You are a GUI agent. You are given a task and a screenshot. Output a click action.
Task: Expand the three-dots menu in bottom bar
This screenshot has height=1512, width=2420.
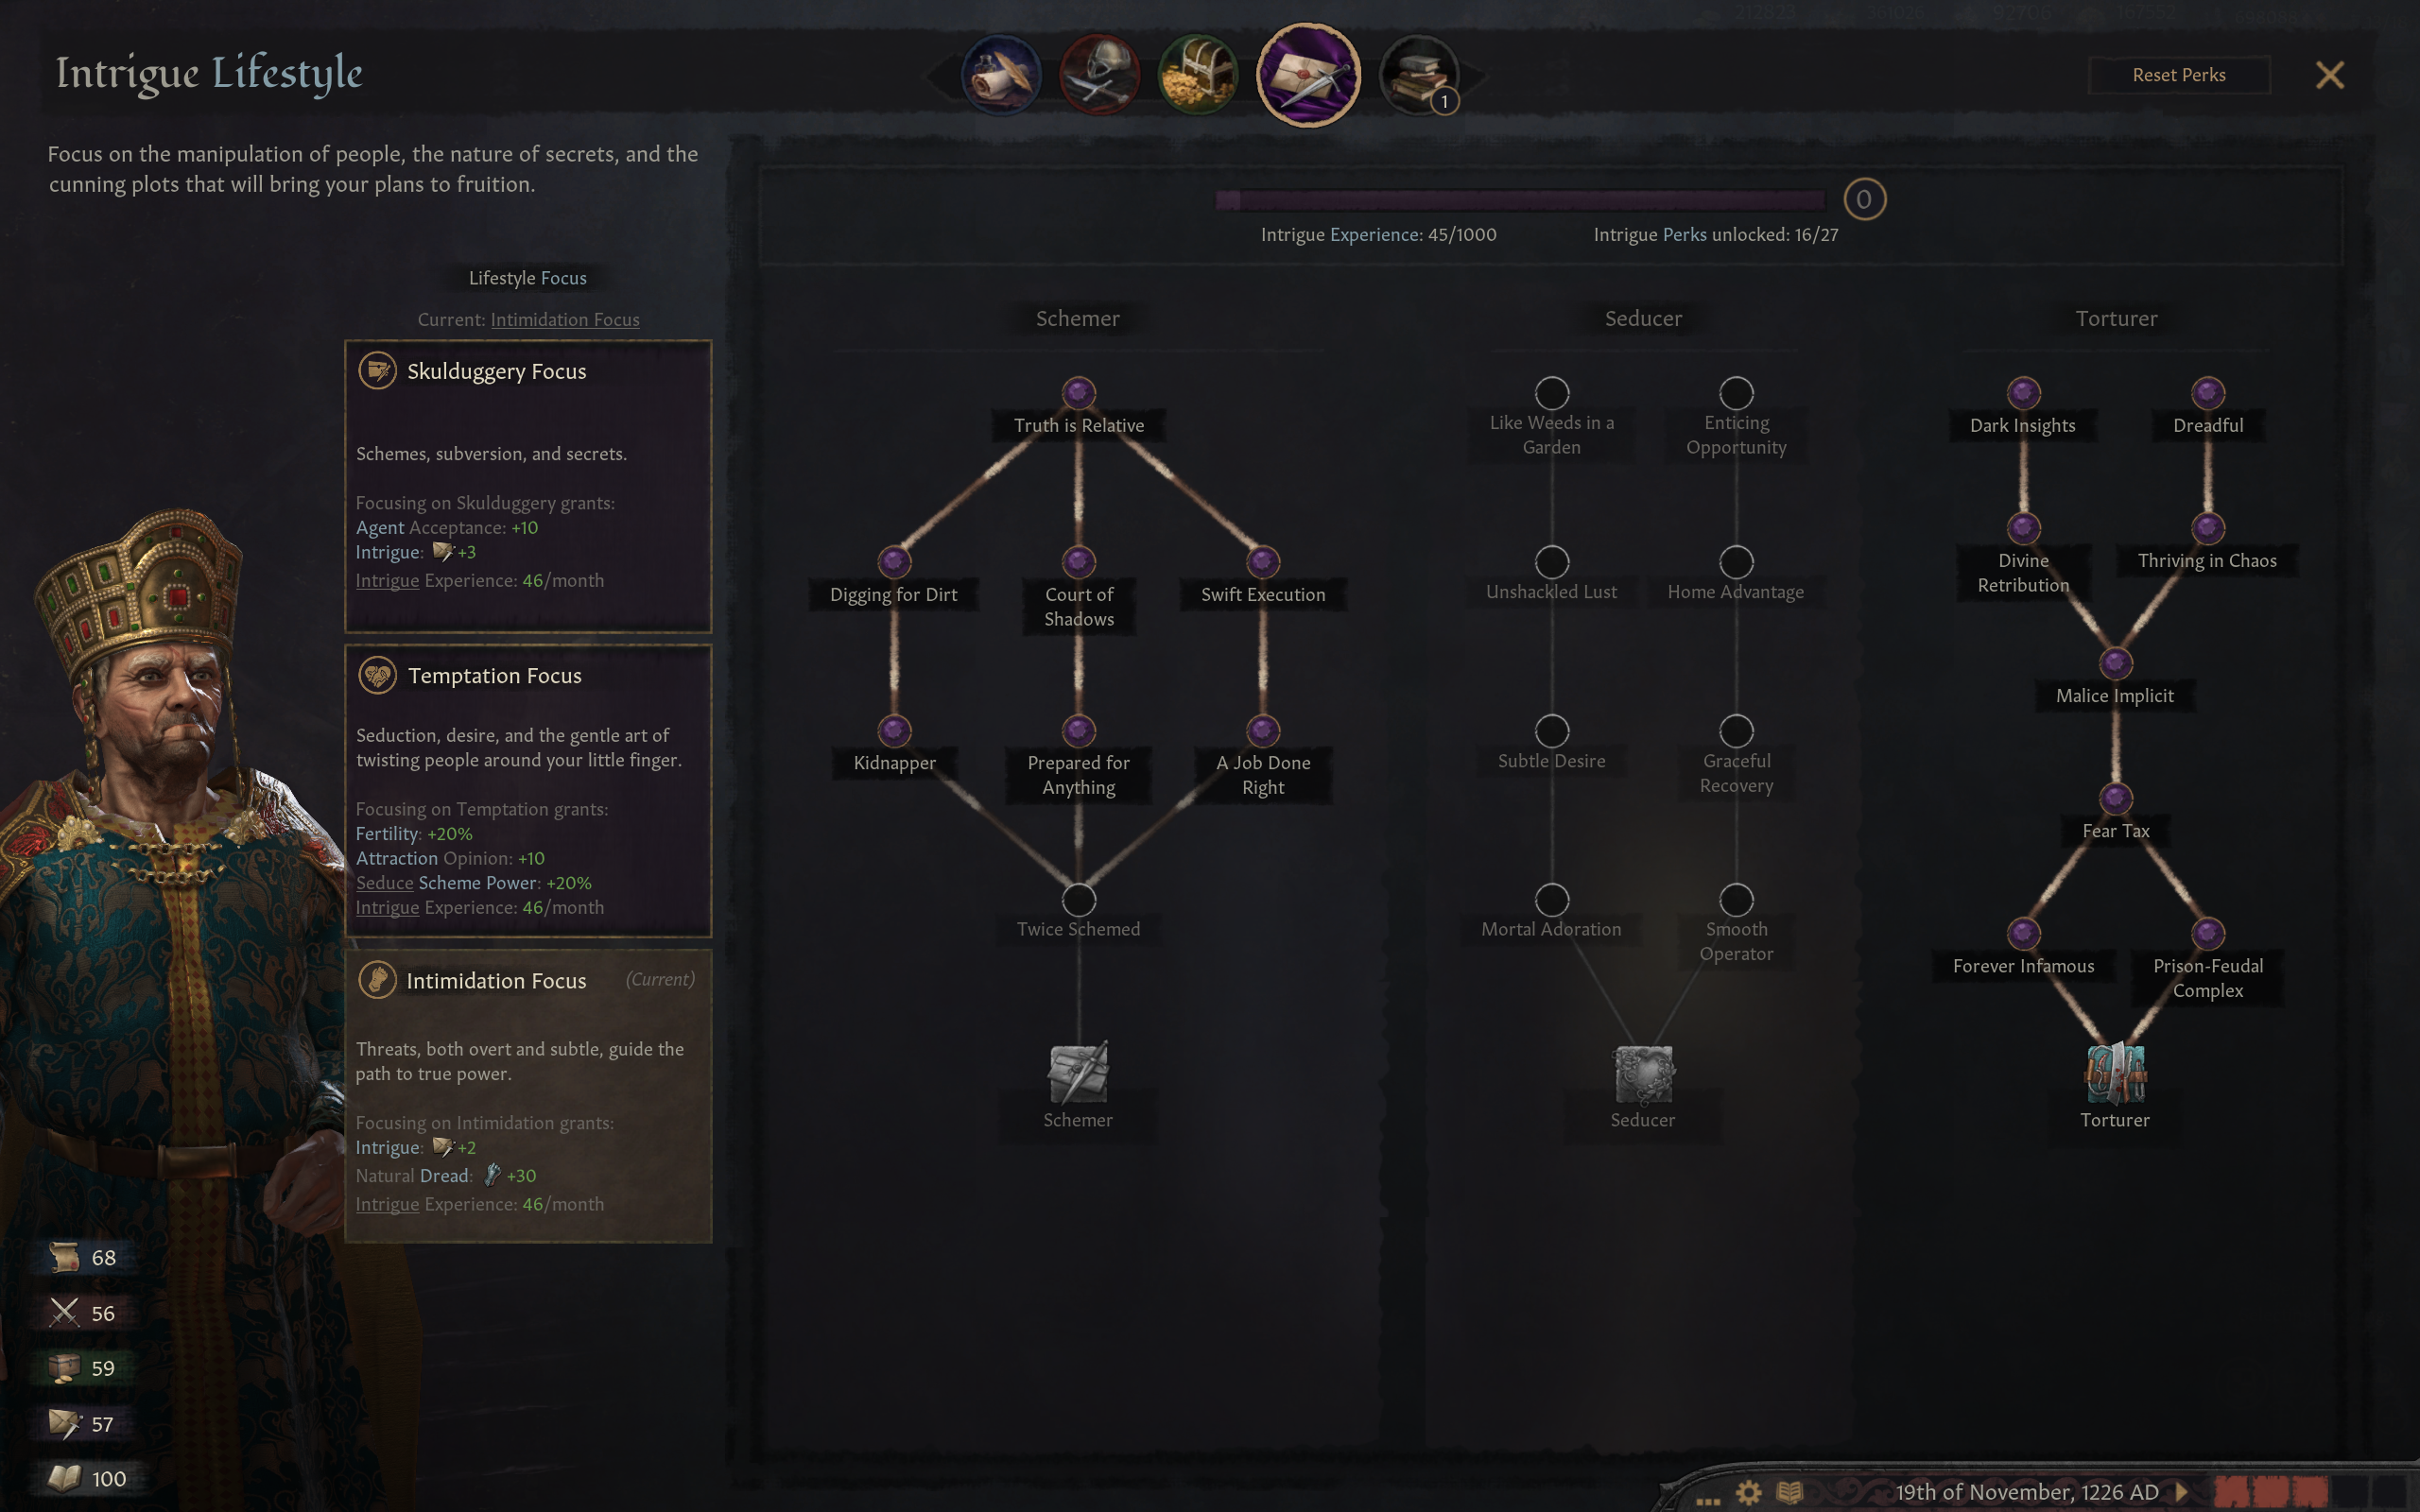[1707, 1499]
